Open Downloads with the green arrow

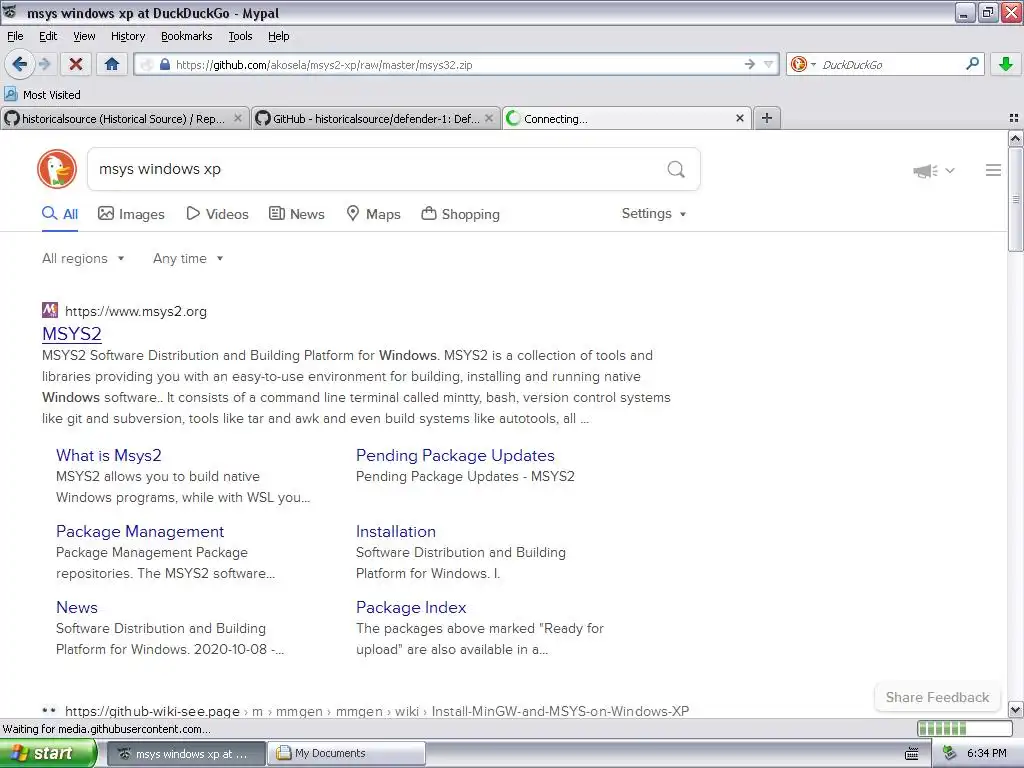(1006, 64)
